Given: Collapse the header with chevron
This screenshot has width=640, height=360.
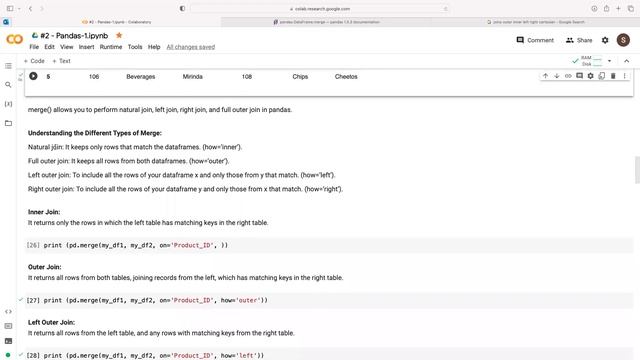Looking at the screenshot, I should [x=627, y=61].
